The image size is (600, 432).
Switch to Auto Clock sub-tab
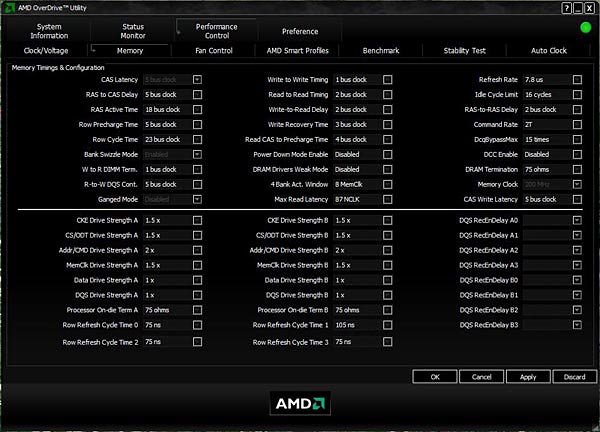549,51
